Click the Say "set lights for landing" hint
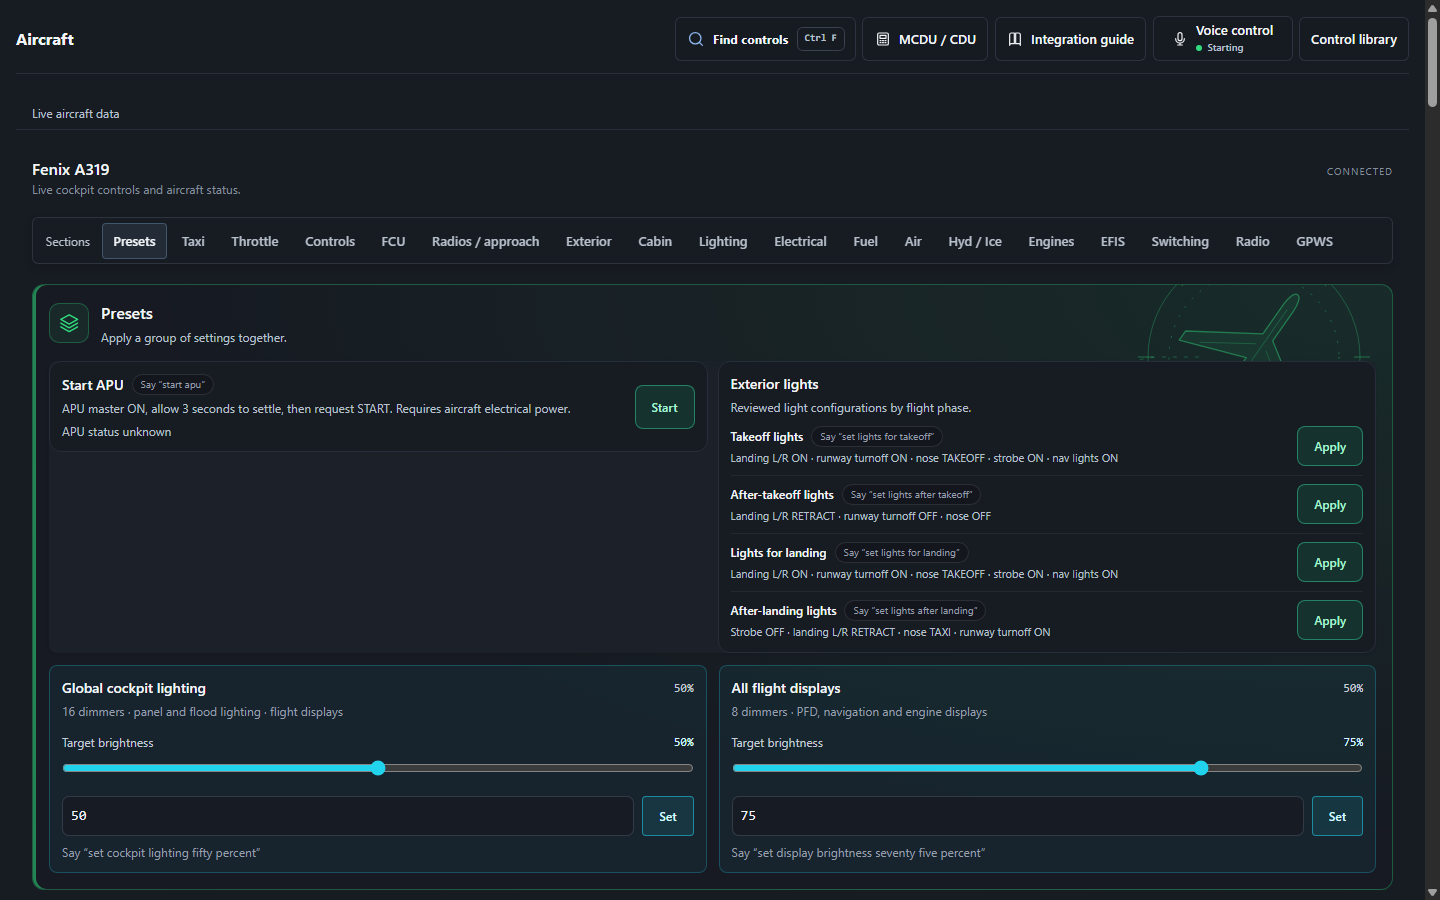 [901, 553]
